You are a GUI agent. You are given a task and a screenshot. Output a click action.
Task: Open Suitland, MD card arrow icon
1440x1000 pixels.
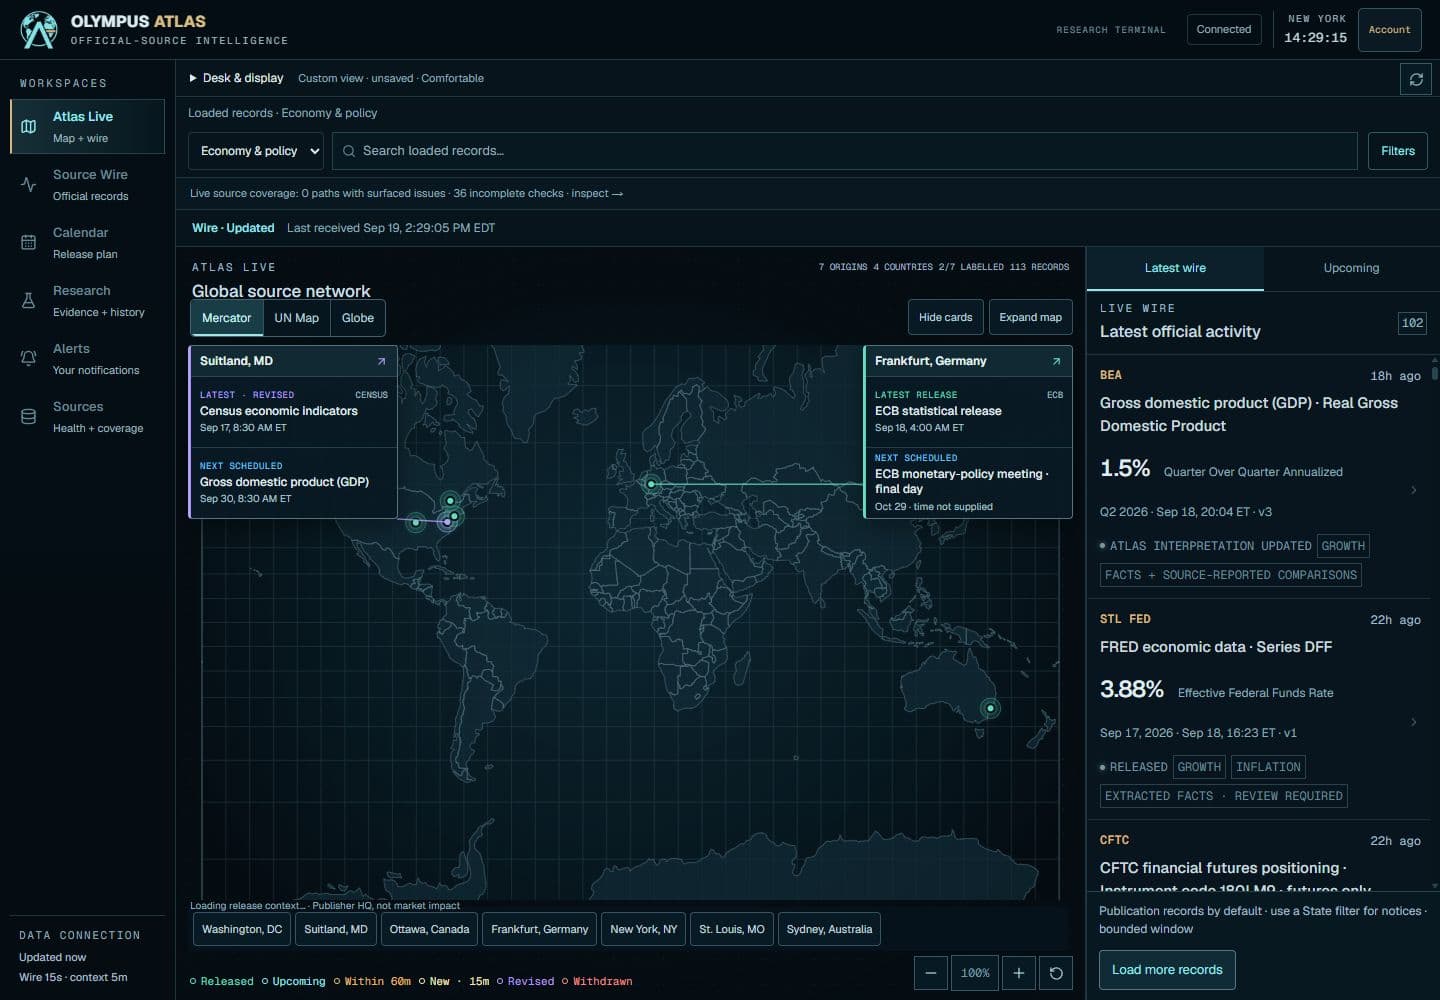[381, 361]
